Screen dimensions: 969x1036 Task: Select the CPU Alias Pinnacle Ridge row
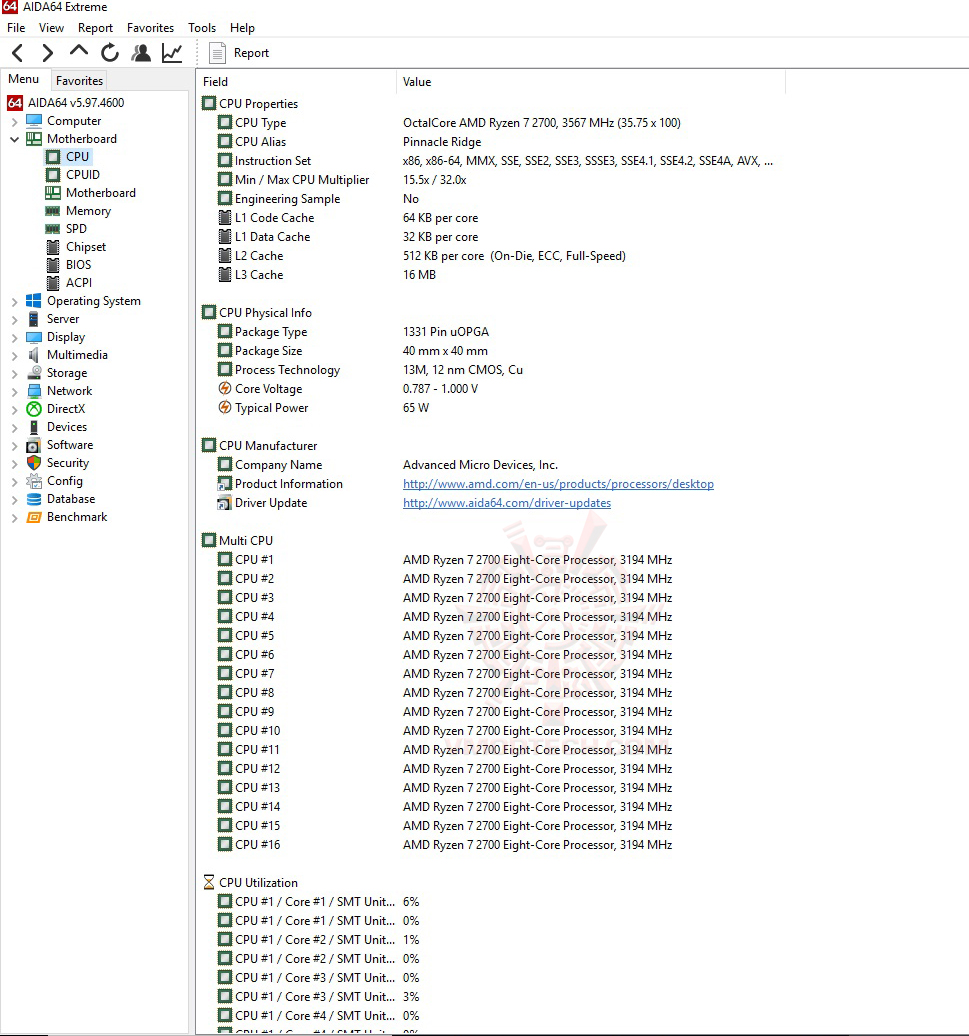coord(349,142)
